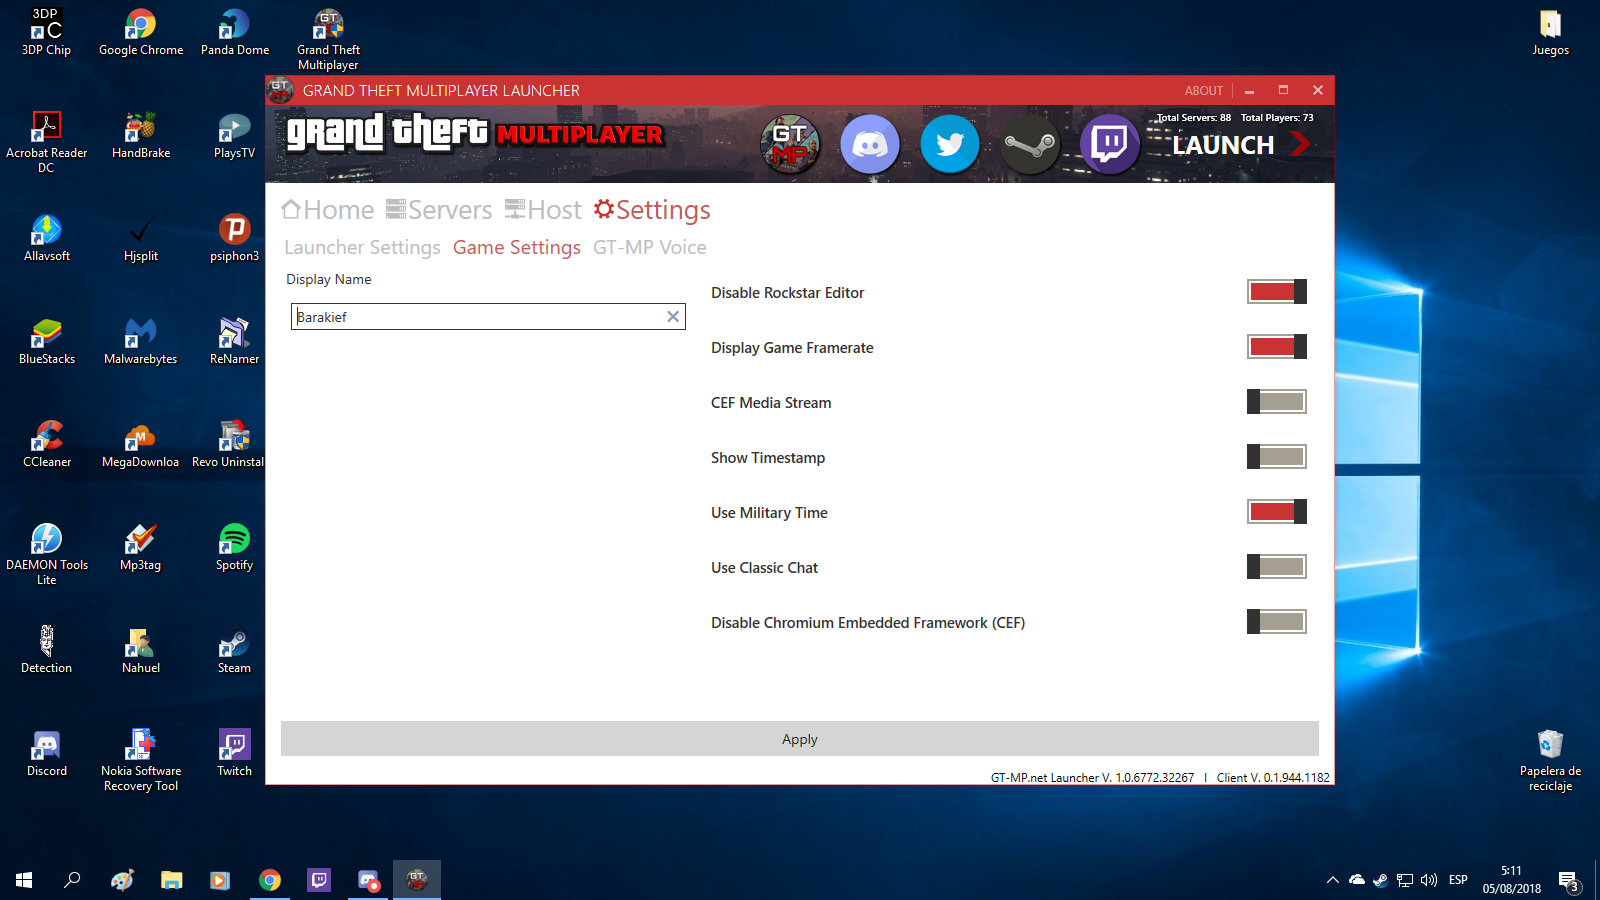Open the Windows Start menu

pyautogui.click(x=24, y=880)
